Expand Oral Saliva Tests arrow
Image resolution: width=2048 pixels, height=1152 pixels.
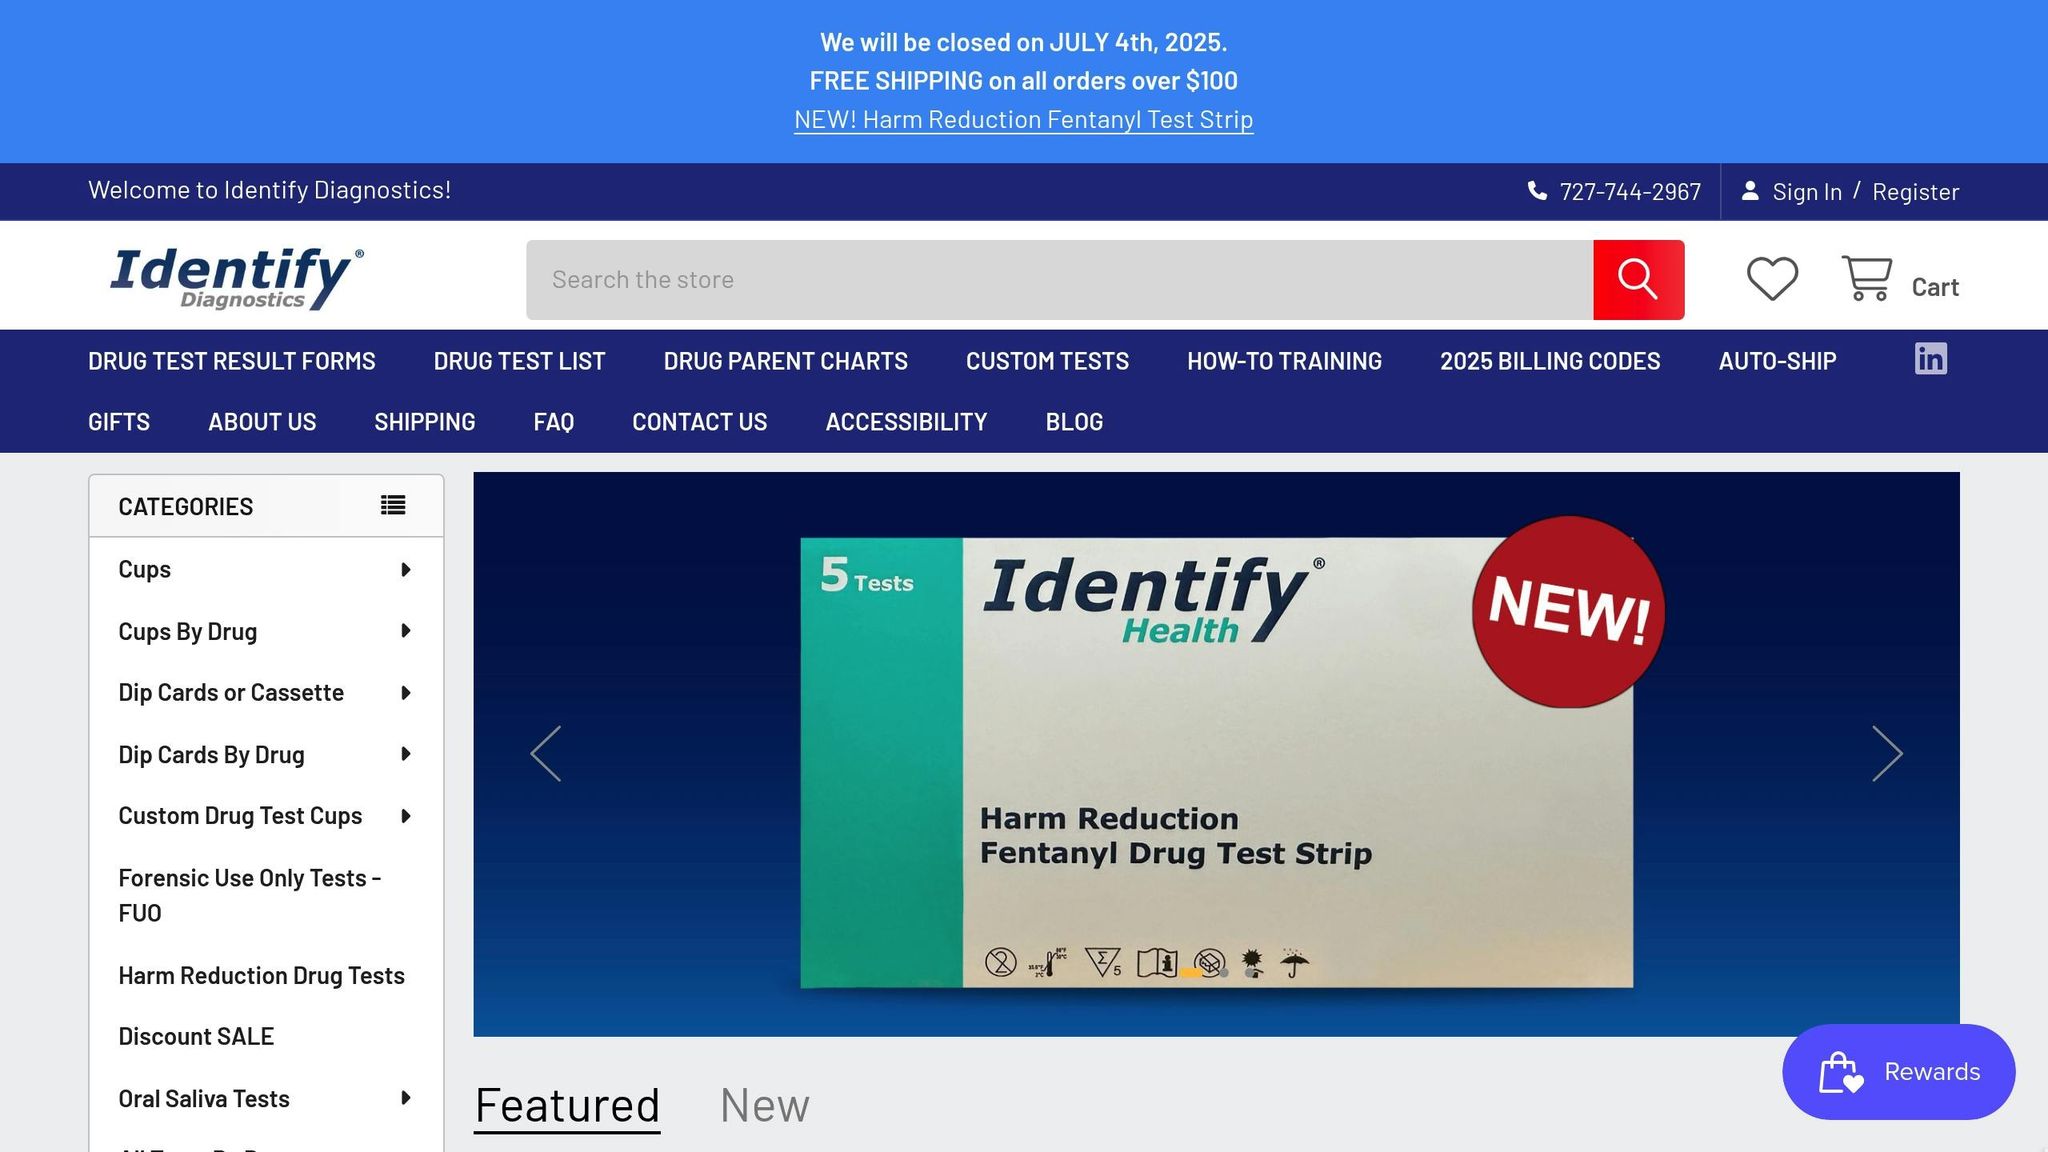click(x=405, y=1098)
